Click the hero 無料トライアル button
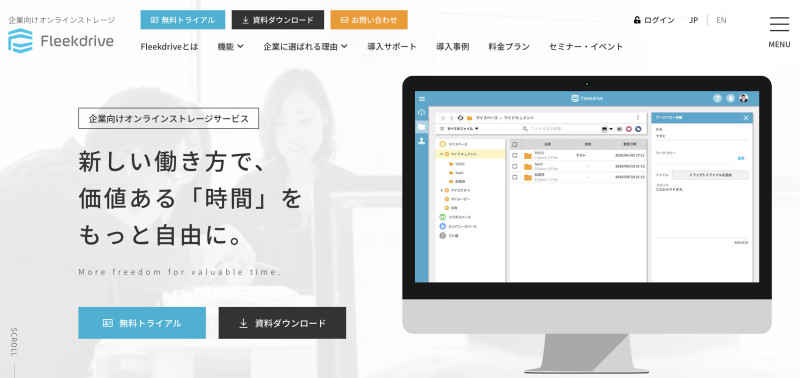Viewport: 800px width, 378px height. (x=142, y=323)
